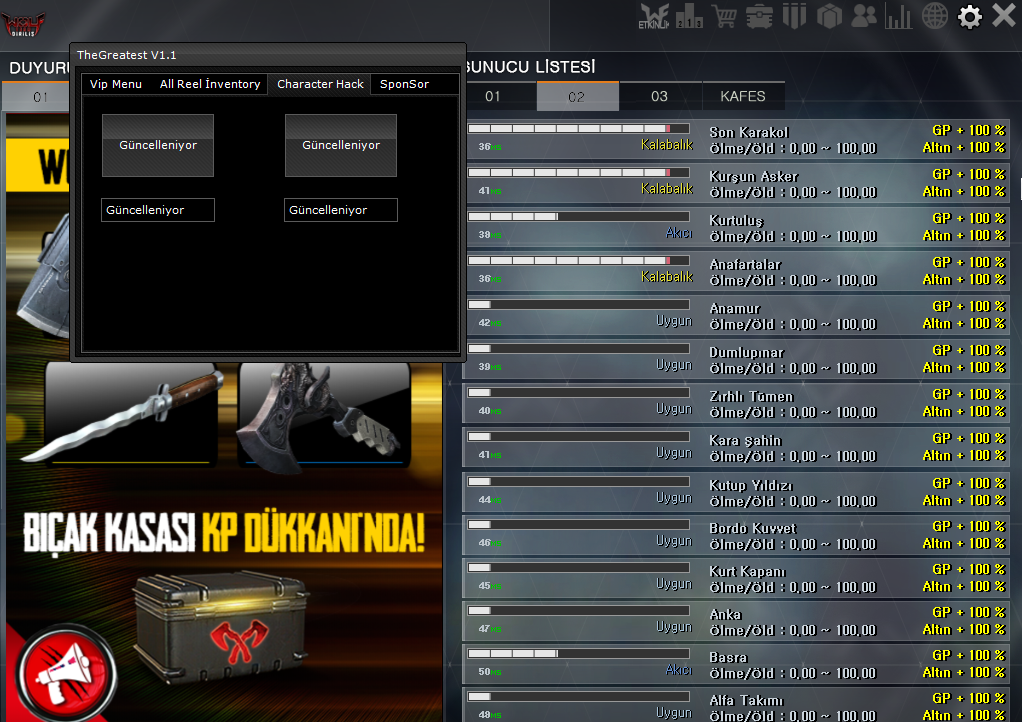
Task: Click Basra population bar
Action: (579, 654)
